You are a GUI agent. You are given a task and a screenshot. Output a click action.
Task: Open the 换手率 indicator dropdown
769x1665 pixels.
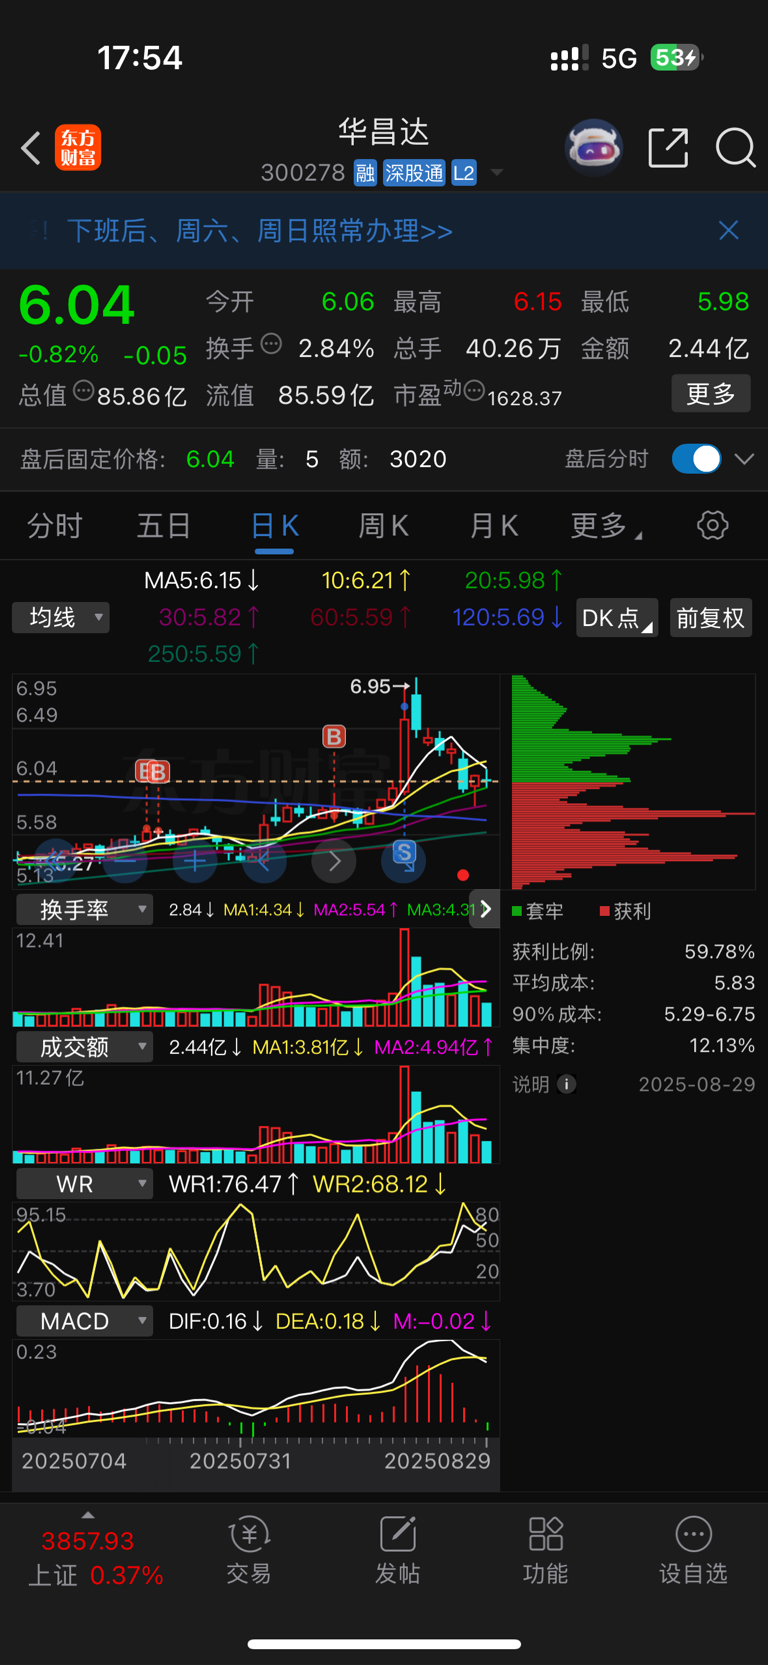pyautogui.click(x=85, y=909)
